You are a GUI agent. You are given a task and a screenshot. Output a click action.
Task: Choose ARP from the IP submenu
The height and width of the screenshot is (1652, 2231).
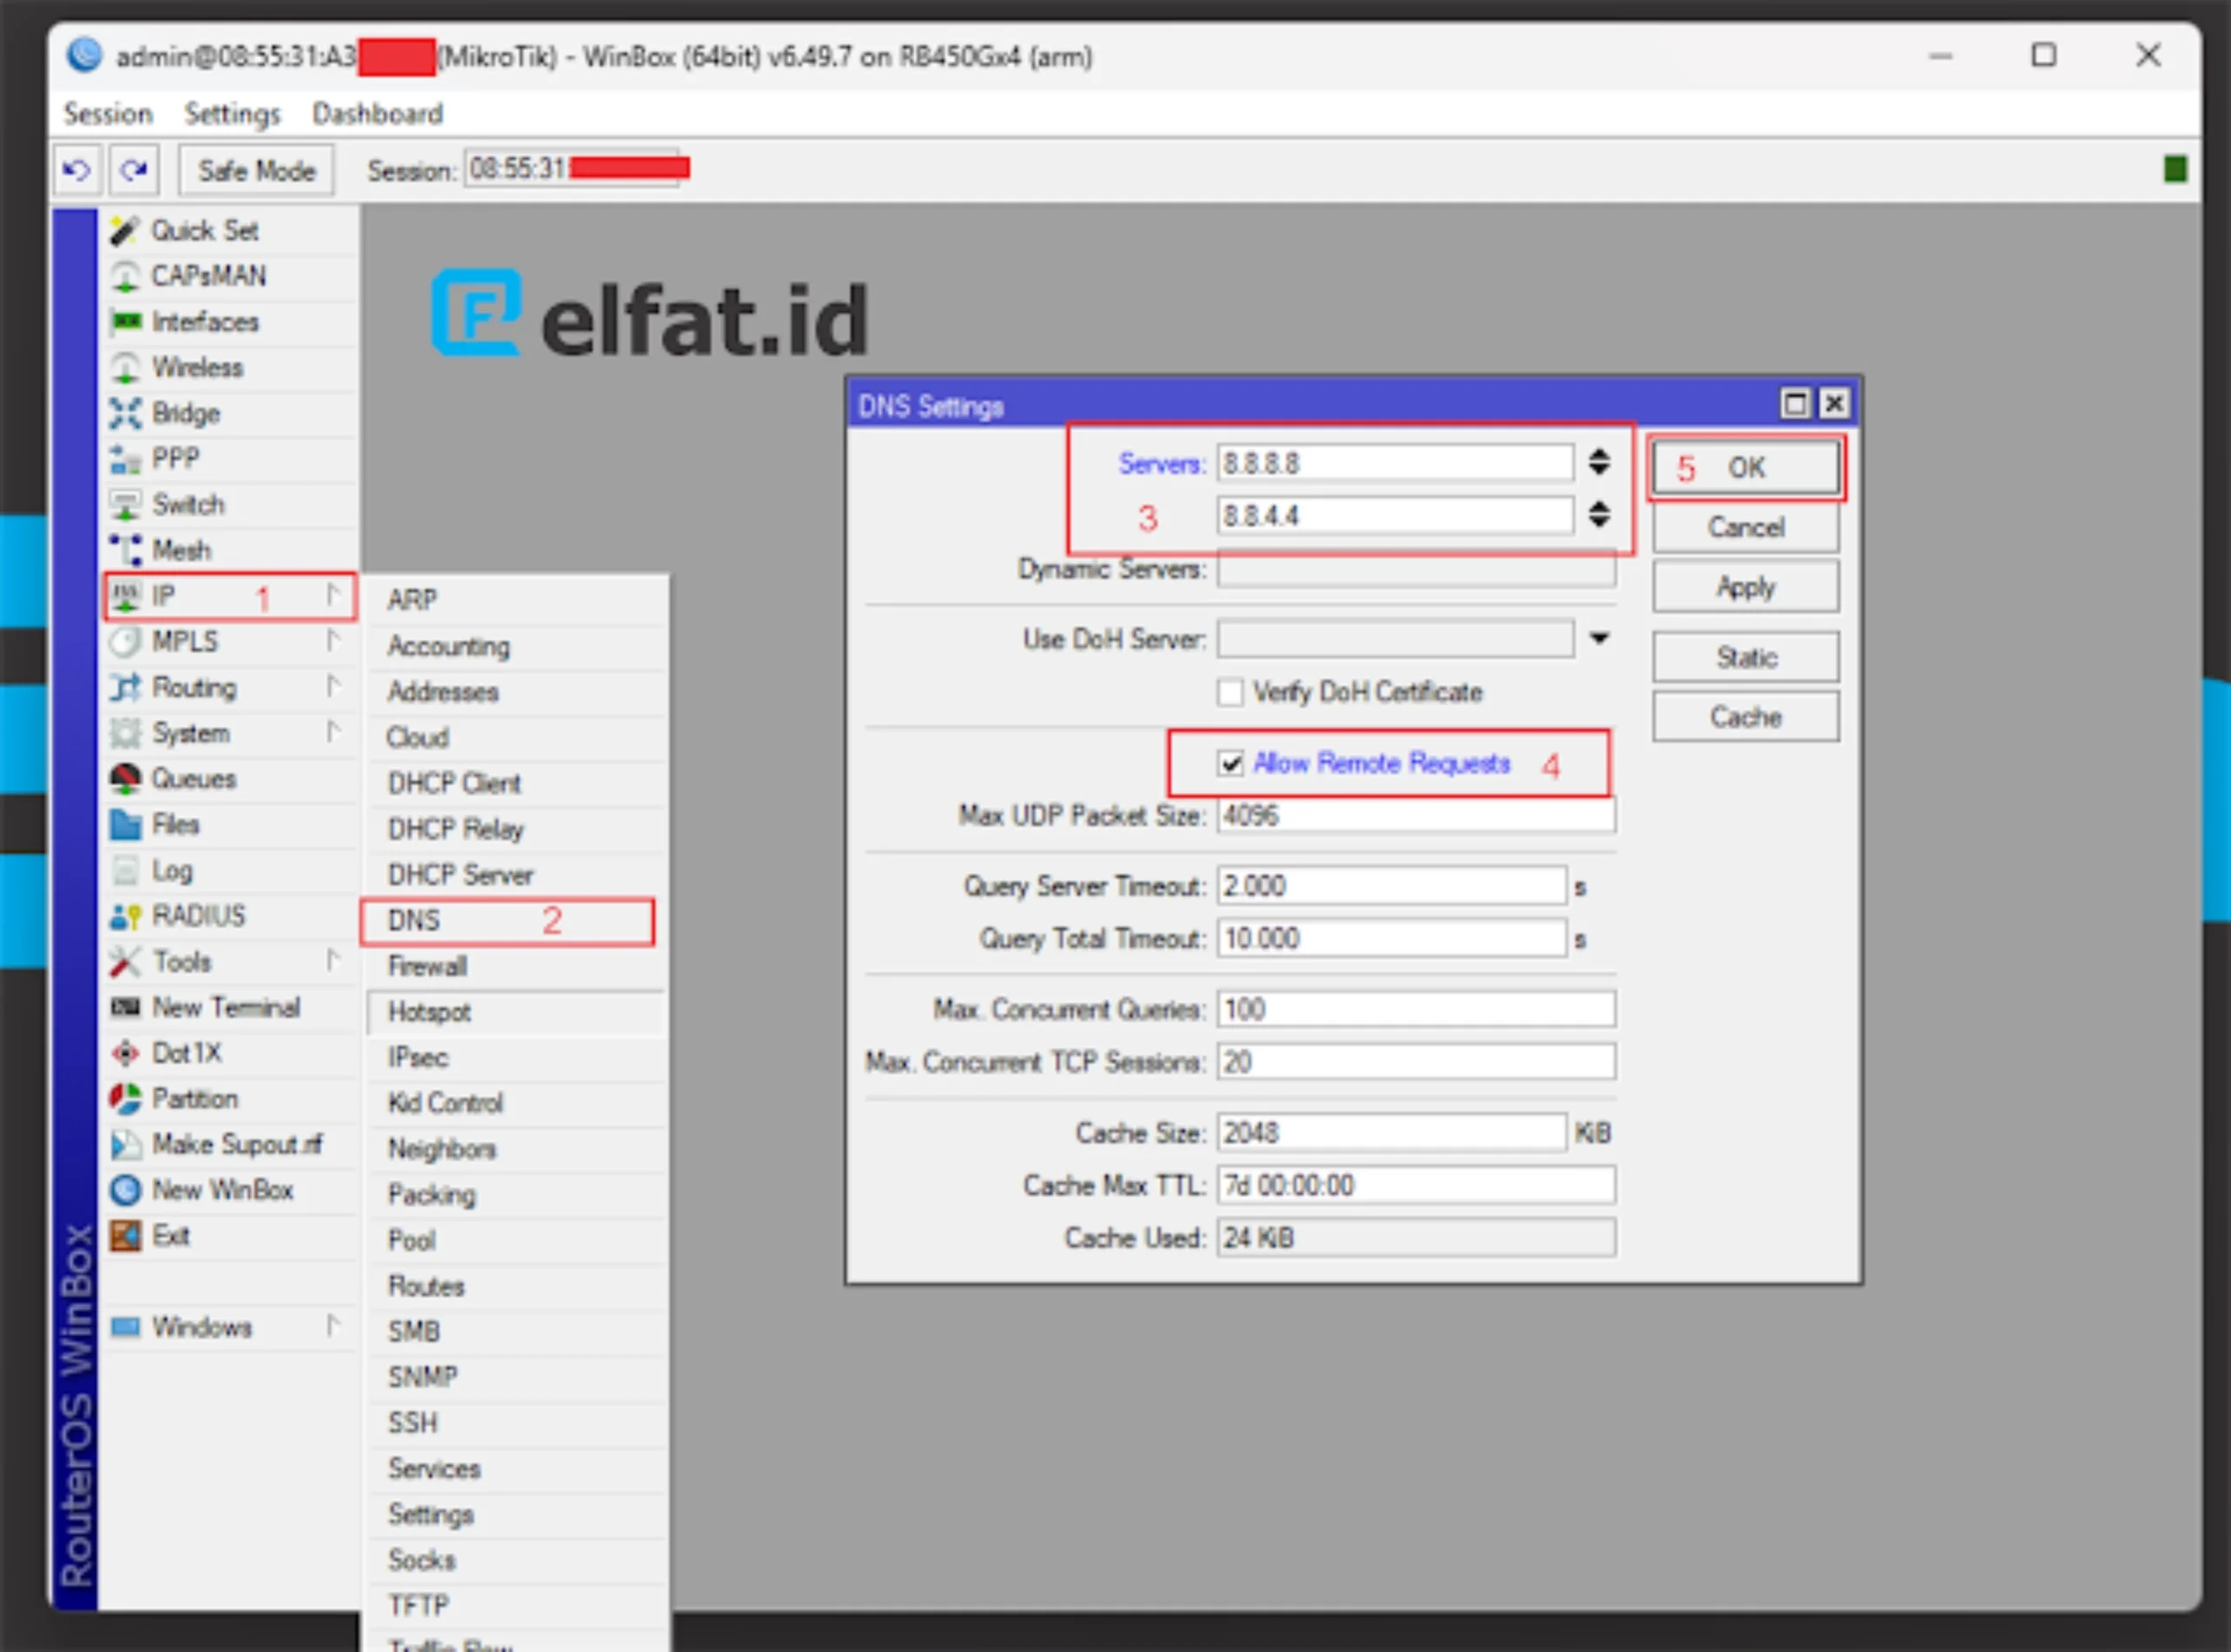(515, 600)
